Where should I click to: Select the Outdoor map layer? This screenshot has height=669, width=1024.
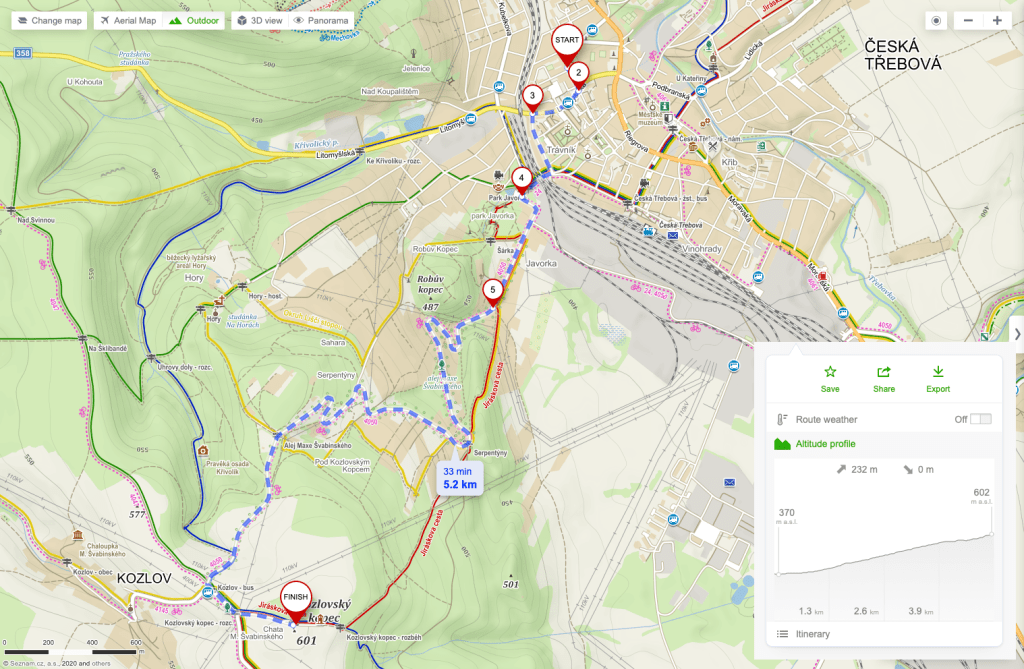coord(194,20)
